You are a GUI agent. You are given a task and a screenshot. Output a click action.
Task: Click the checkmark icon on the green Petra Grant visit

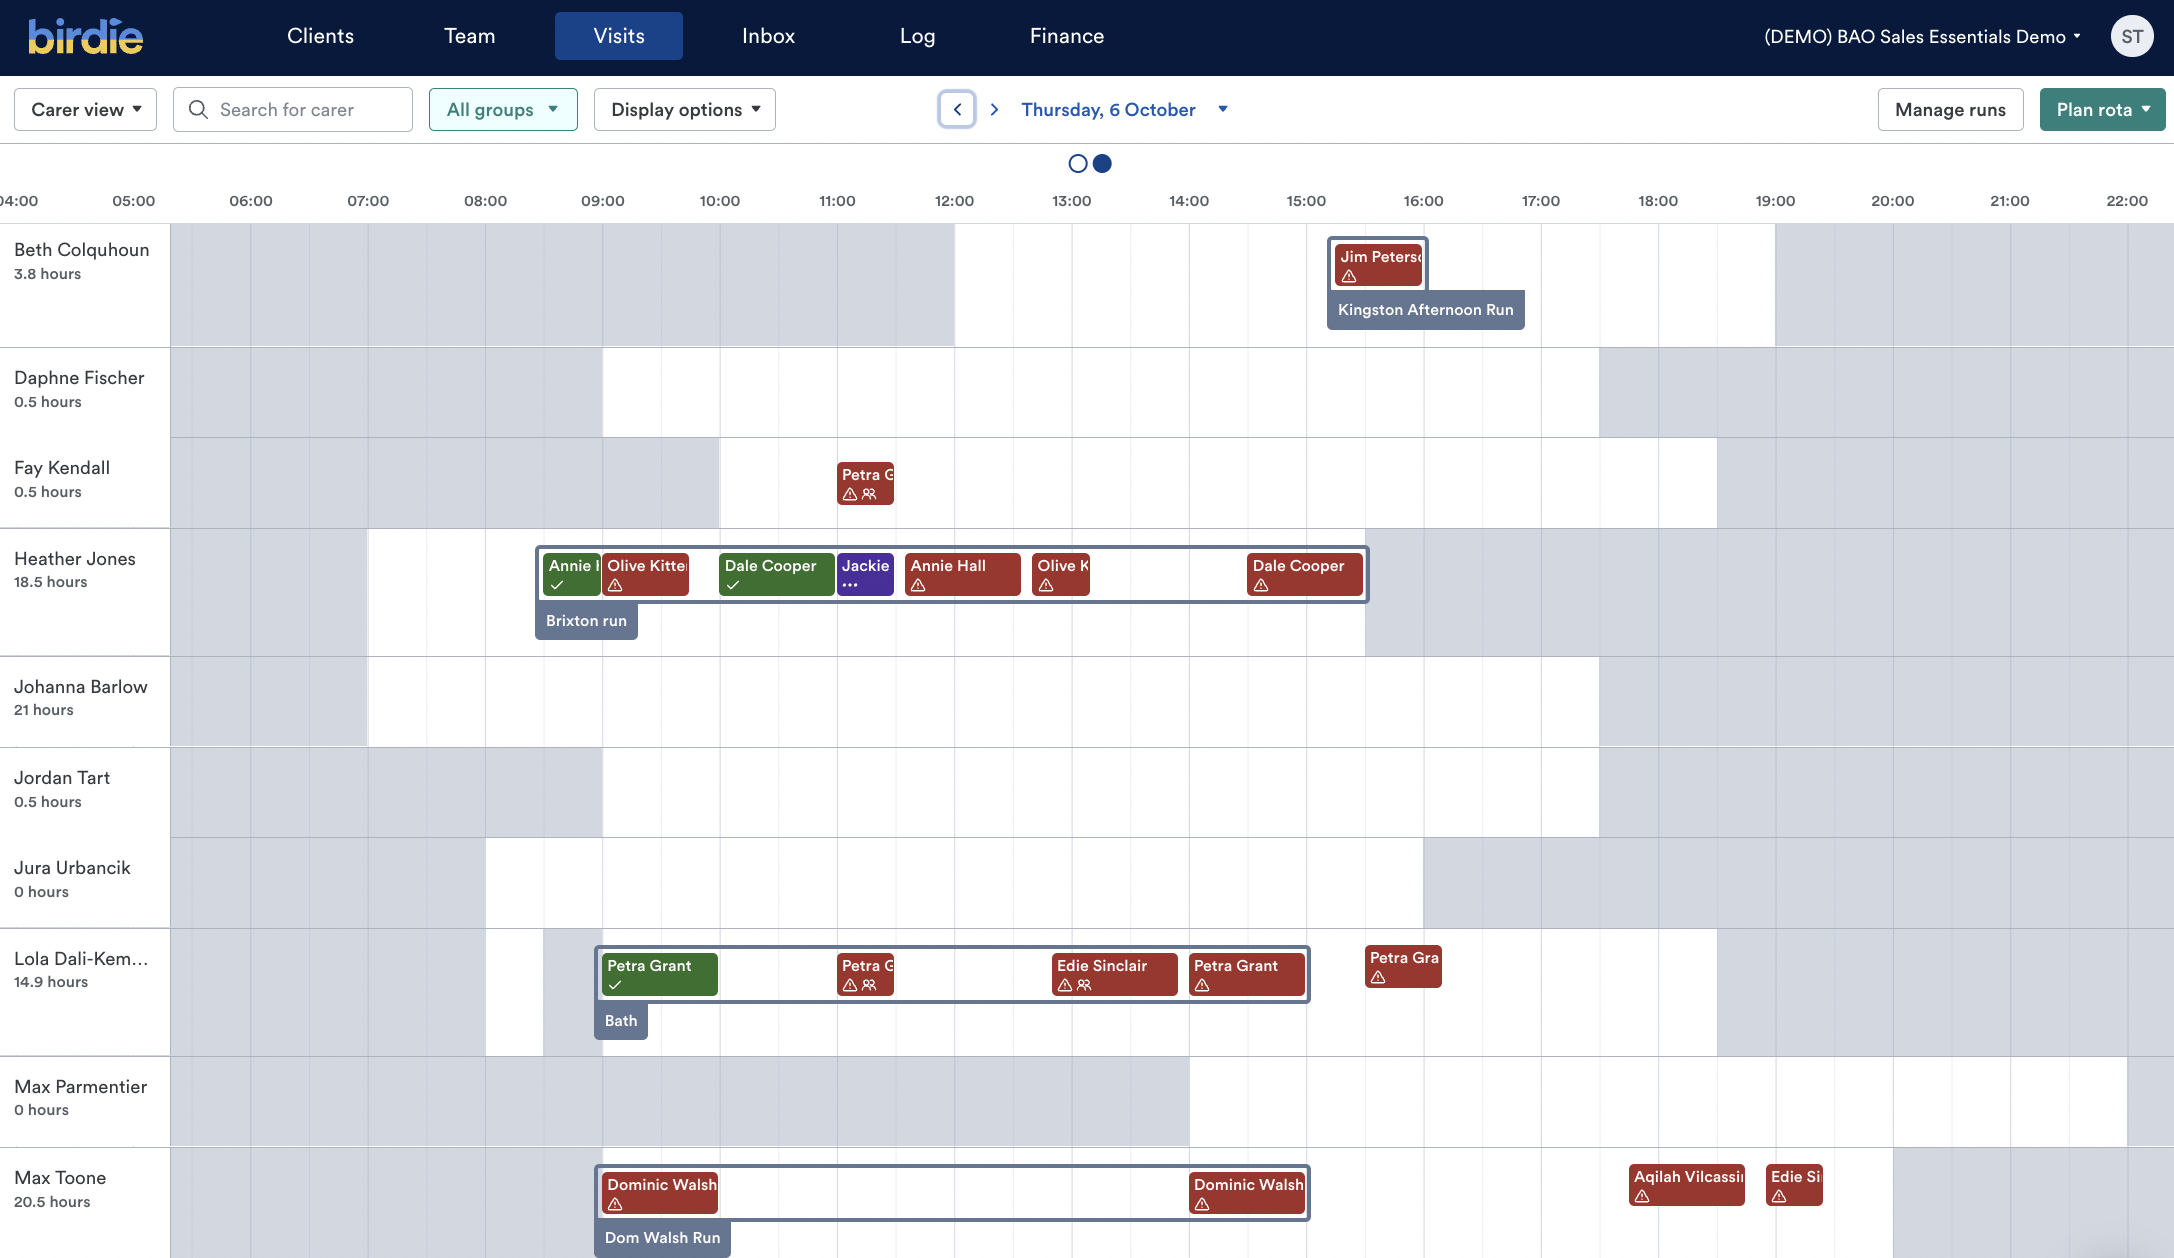613,986
